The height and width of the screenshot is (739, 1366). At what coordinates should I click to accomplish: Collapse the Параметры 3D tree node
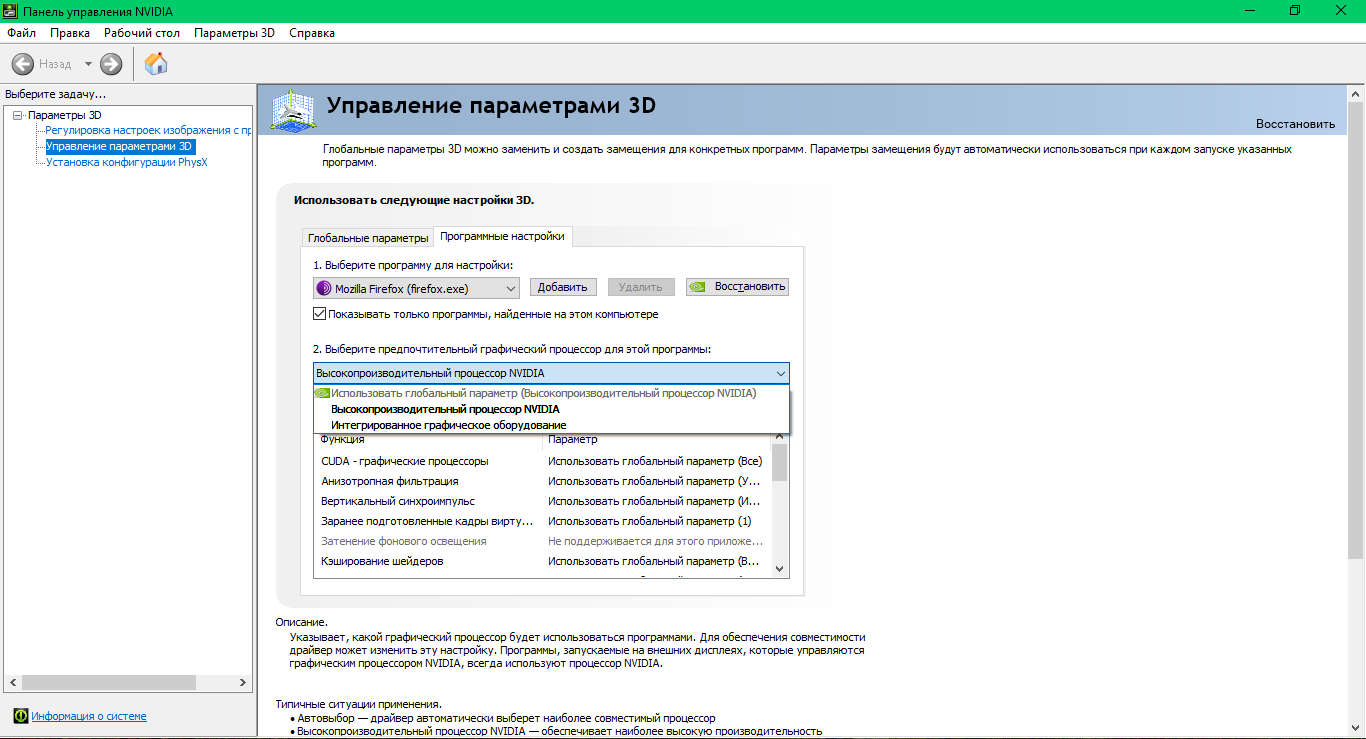pos(17,115)
